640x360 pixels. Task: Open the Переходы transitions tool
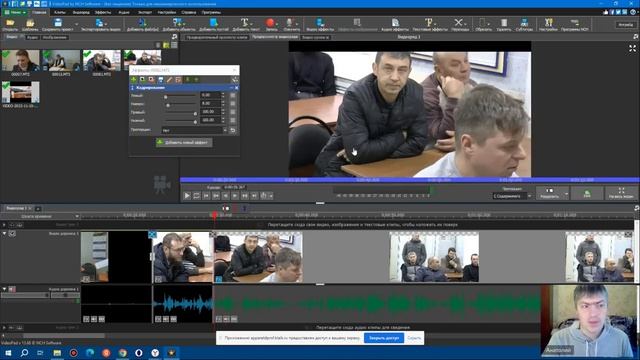tap(460, 24)
